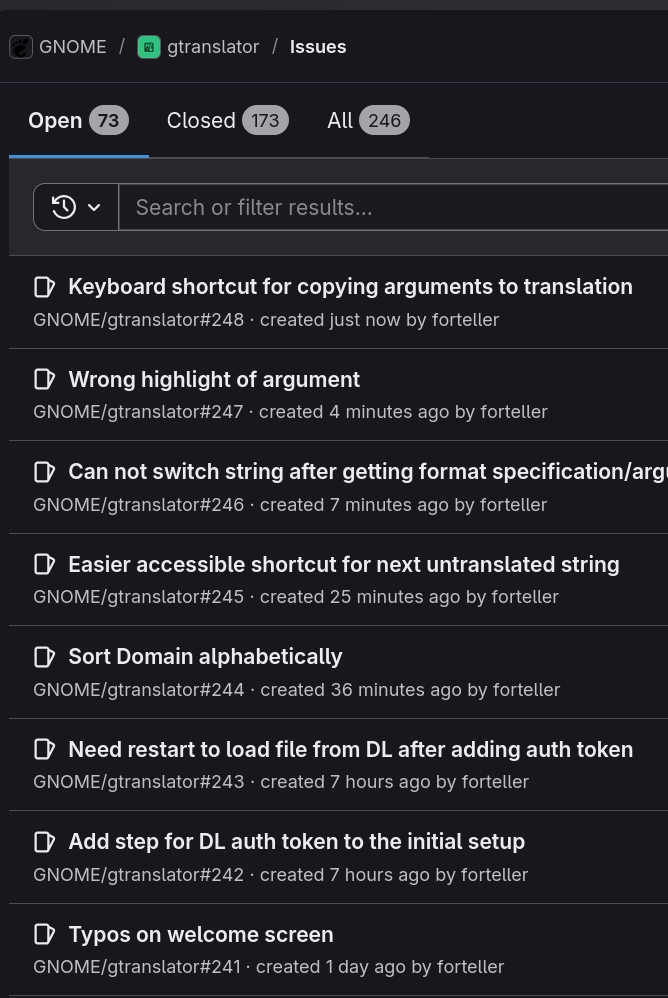
Task: Show the All issues tab
Action: [368, 121]
